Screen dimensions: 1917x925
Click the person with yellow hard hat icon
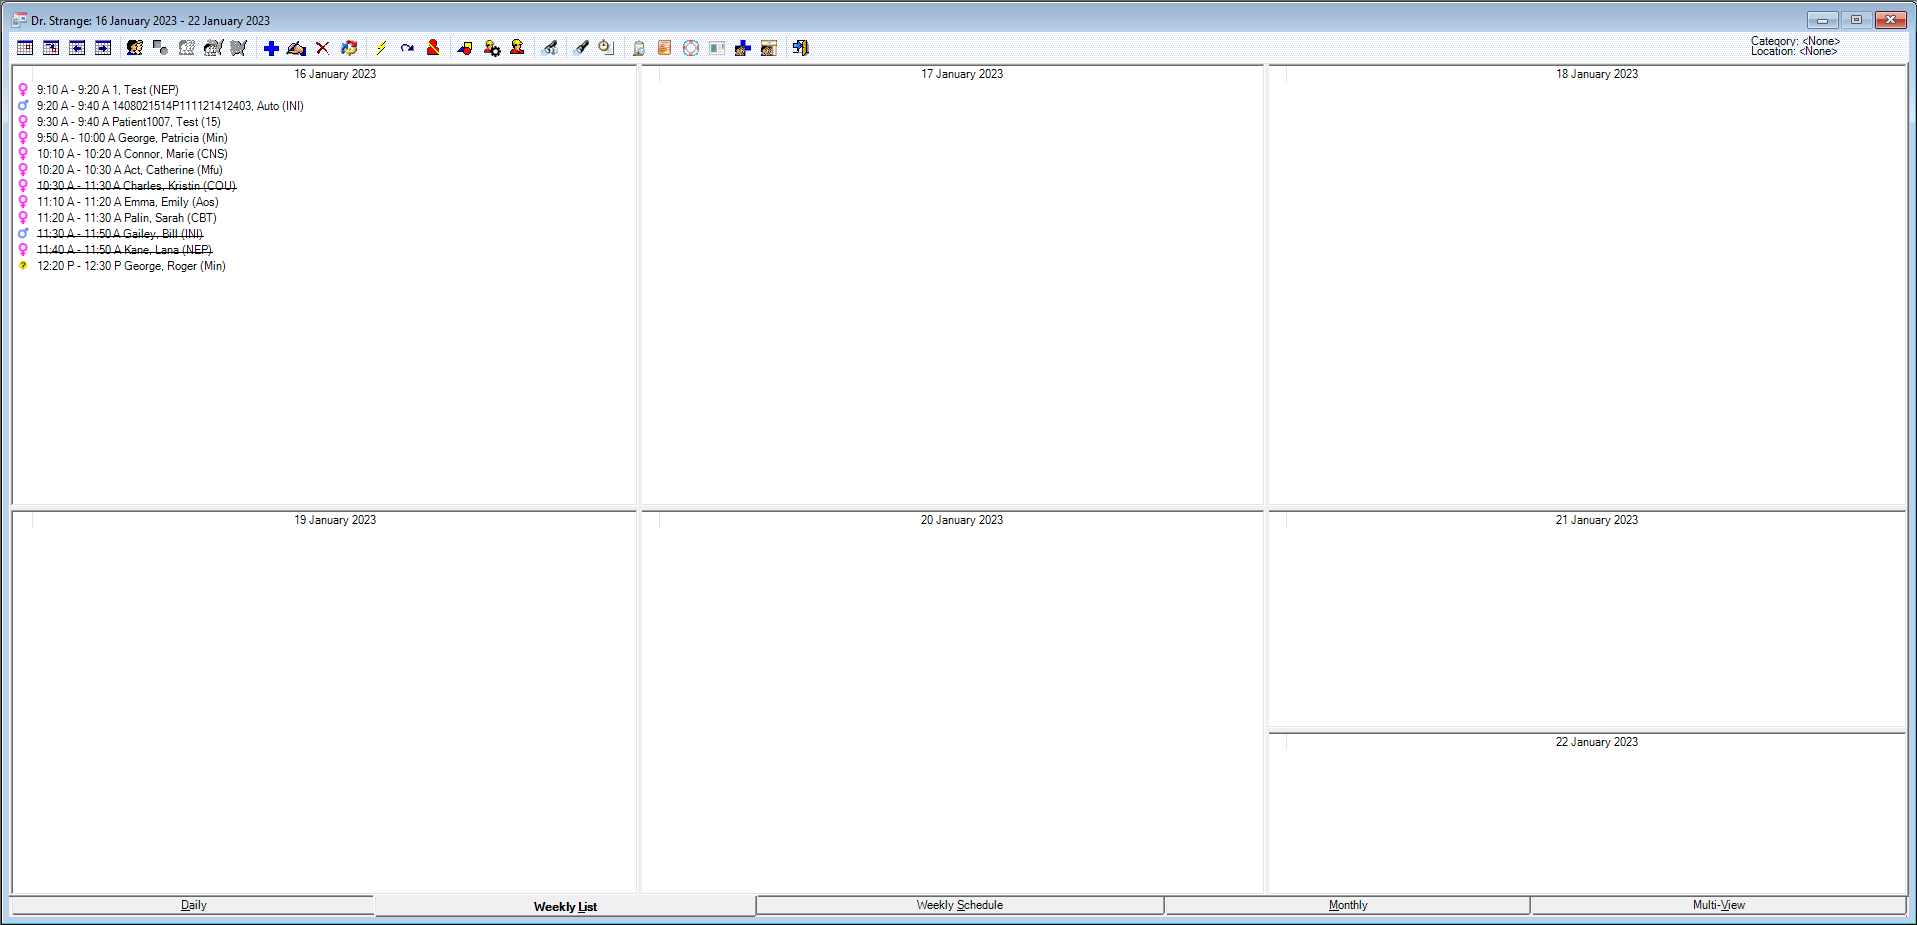[x=517, y=48]
